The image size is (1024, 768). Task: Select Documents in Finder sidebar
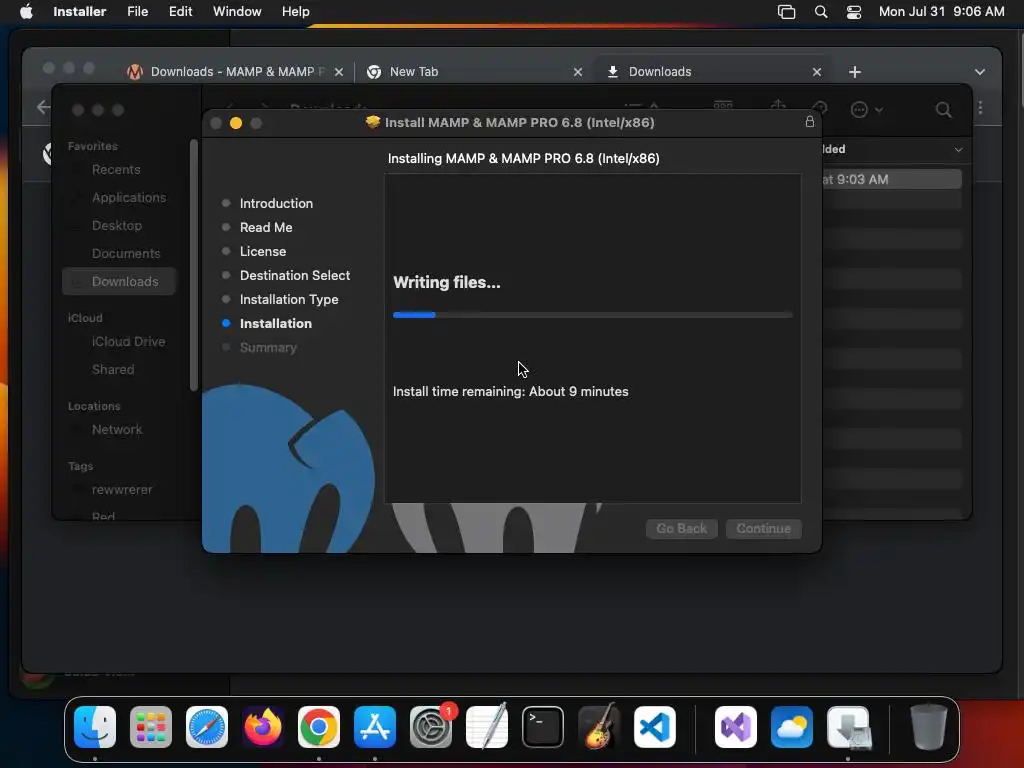[x=126, y=253]
